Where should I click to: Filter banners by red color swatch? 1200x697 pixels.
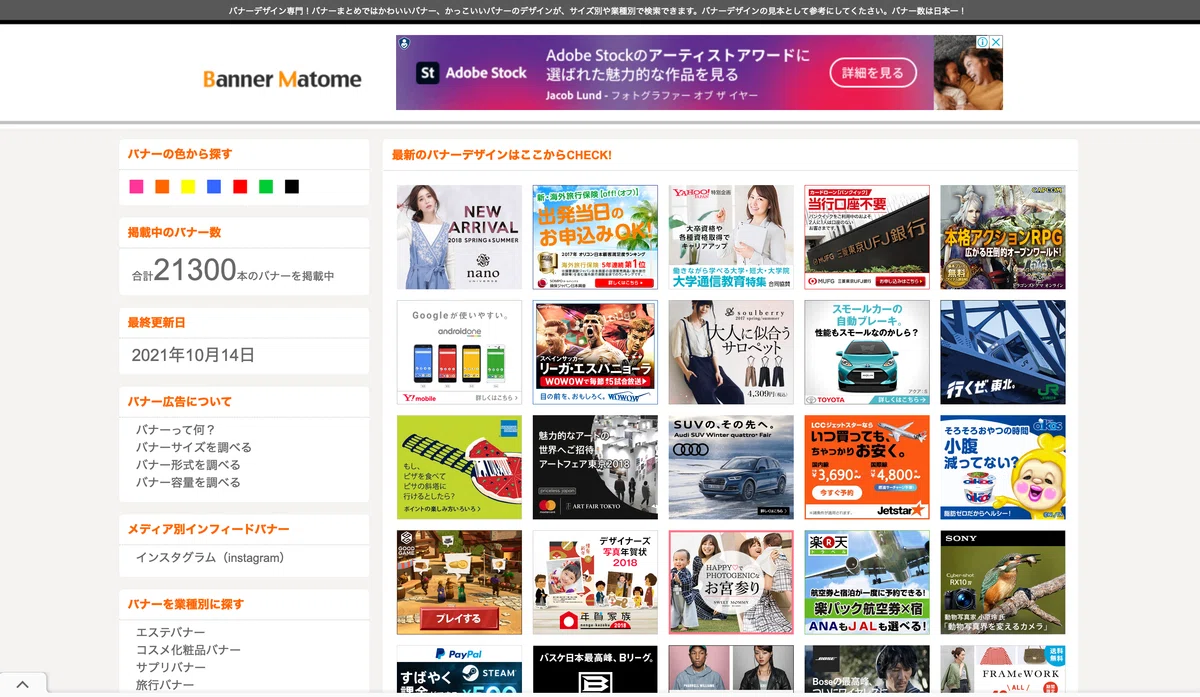tap(240, 187)
